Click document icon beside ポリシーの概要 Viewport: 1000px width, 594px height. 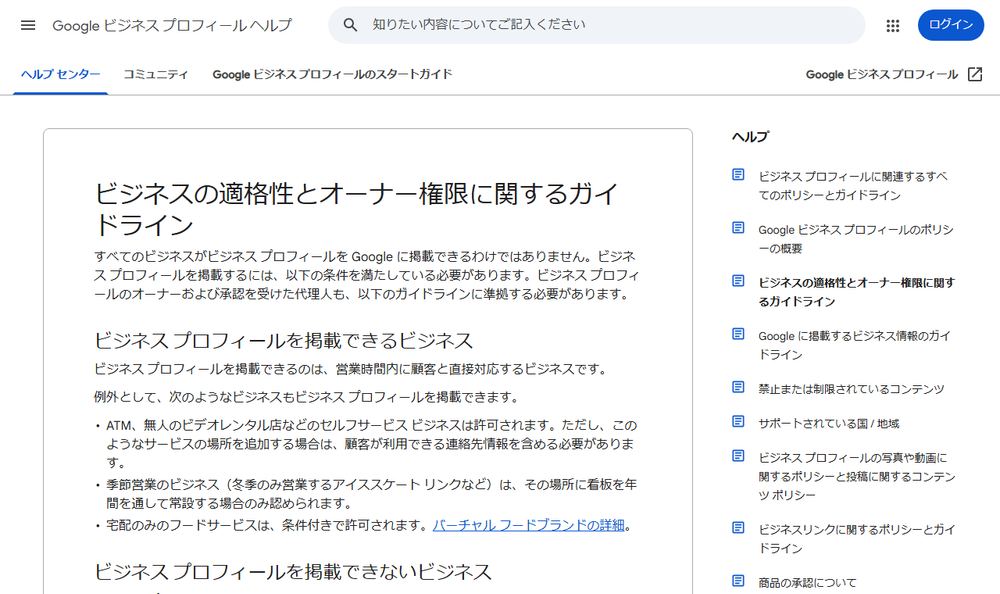click(x=738, y=228)
